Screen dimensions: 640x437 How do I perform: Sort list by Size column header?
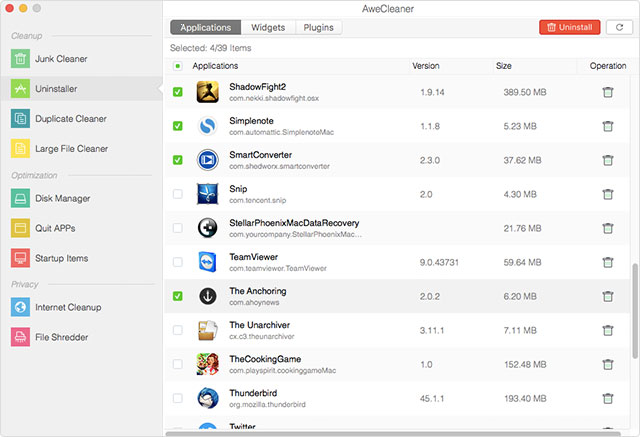point(503,66)
